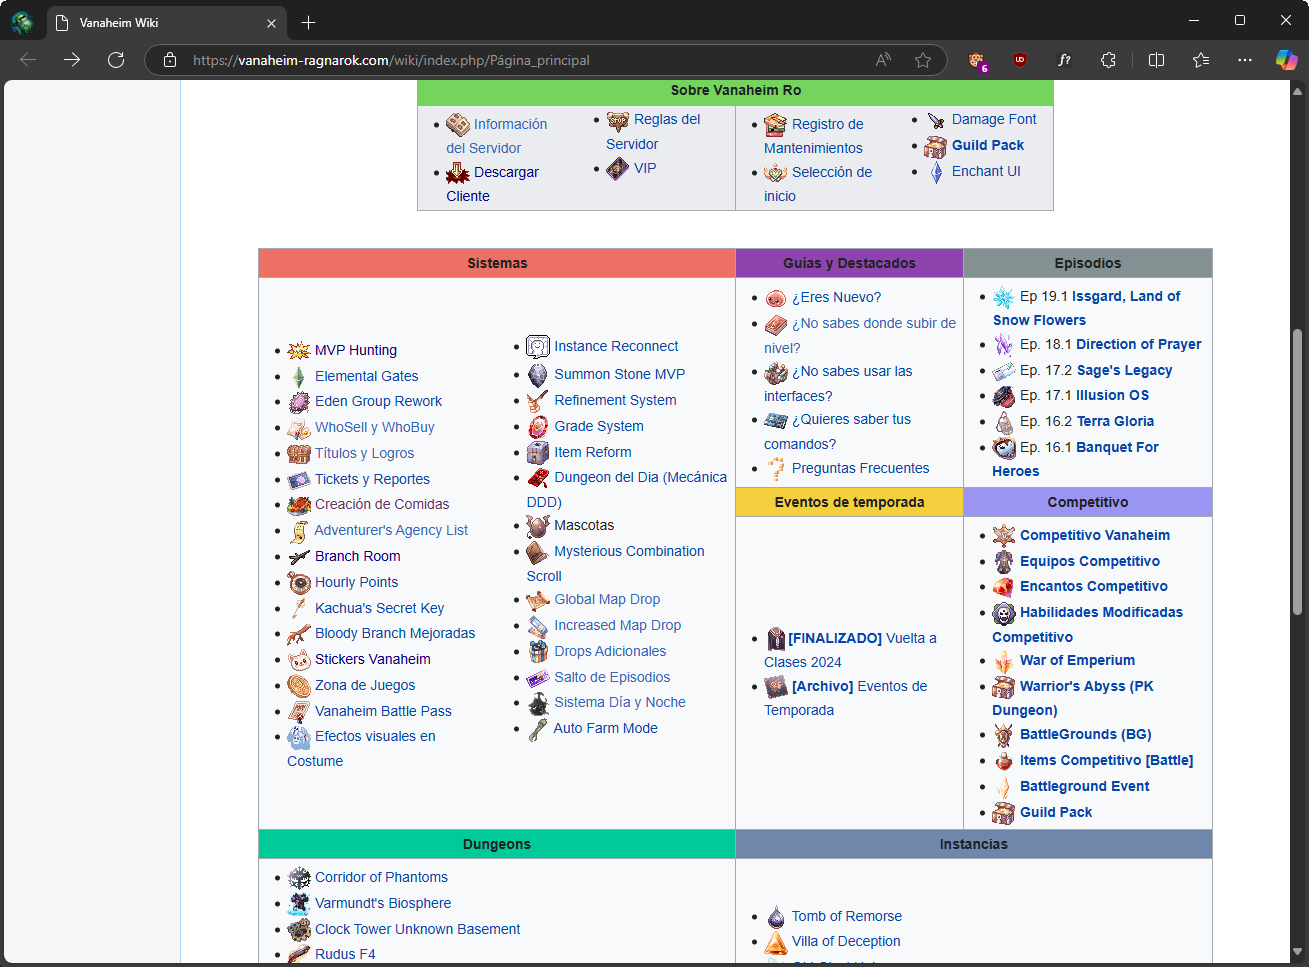Viewport: 1309px width, 967px height.
Task: Open the Sistema Día y Noche link
Action: [620, 702]
